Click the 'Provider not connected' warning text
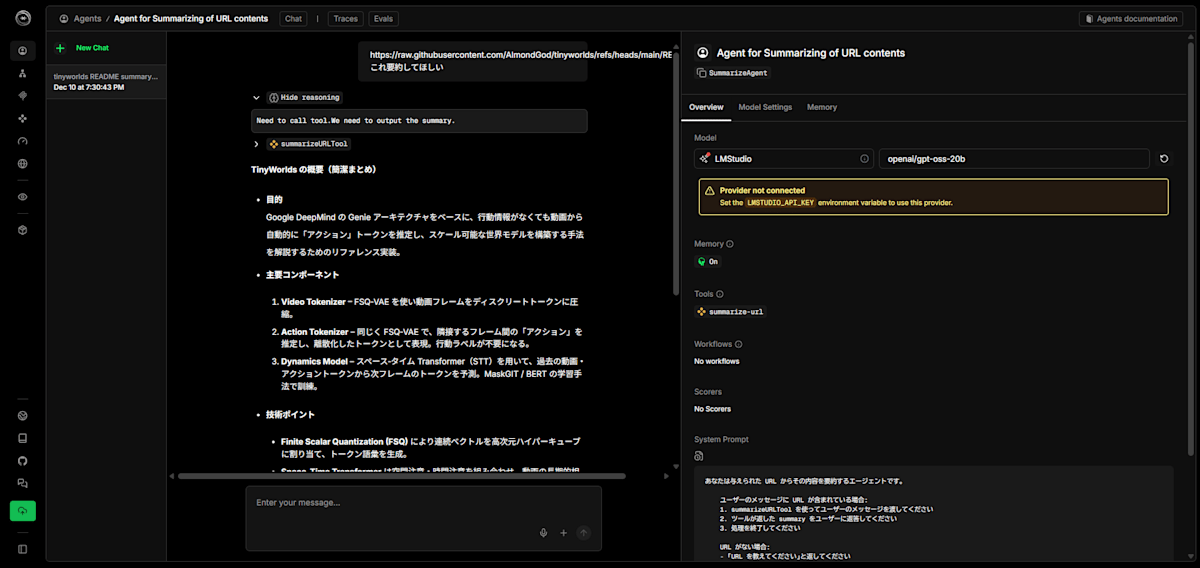Screen dimensions: 1200x568 pyautogui.click(x=762, y=190)
